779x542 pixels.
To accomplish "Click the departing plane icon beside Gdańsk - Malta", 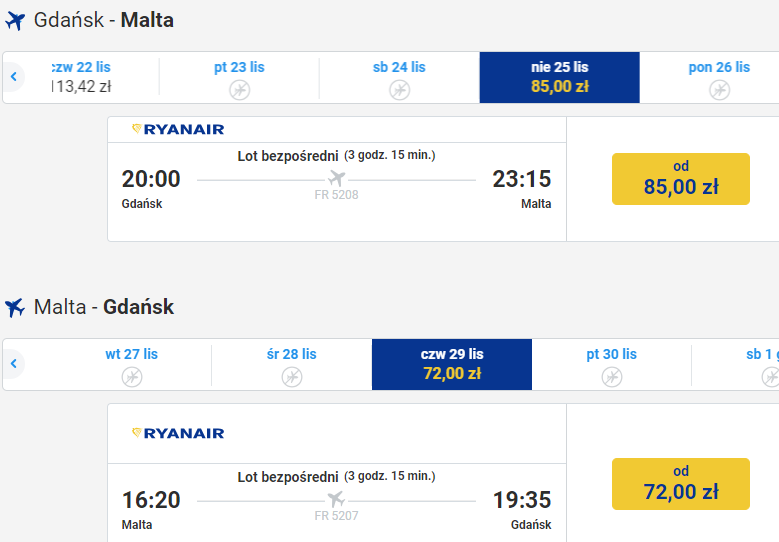I will pos(15,21).
